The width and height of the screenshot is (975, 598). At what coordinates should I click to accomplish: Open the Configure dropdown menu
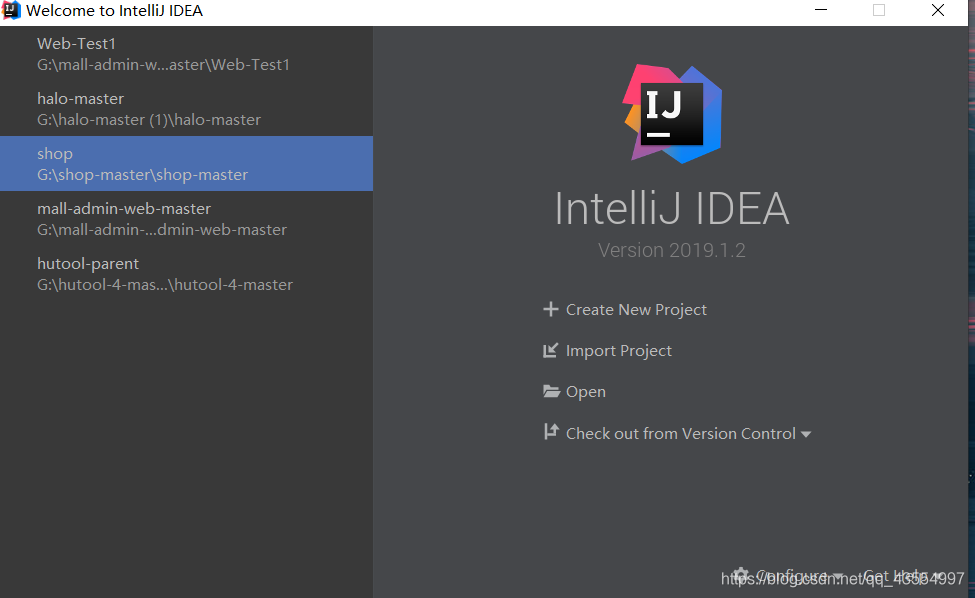click(x=799, y=576)
